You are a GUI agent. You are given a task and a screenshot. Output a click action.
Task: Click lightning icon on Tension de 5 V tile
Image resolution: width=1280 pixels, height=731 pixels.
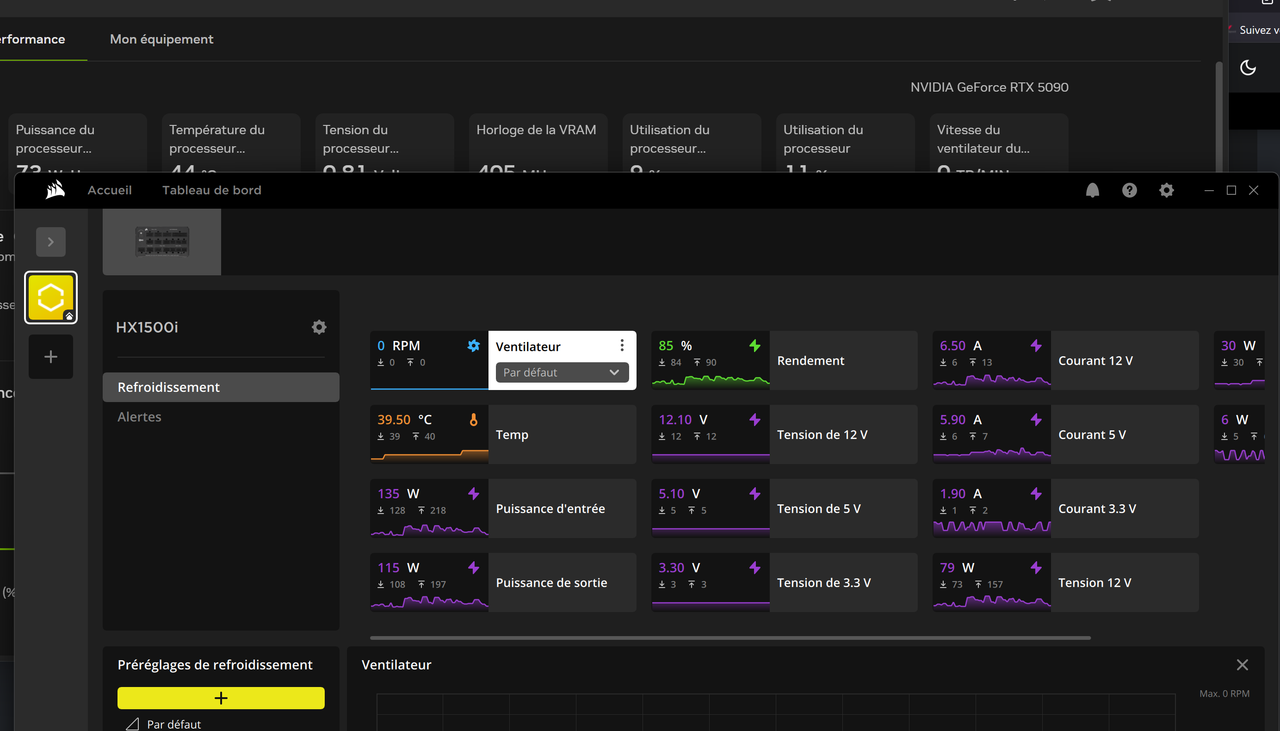click(755, 494)
